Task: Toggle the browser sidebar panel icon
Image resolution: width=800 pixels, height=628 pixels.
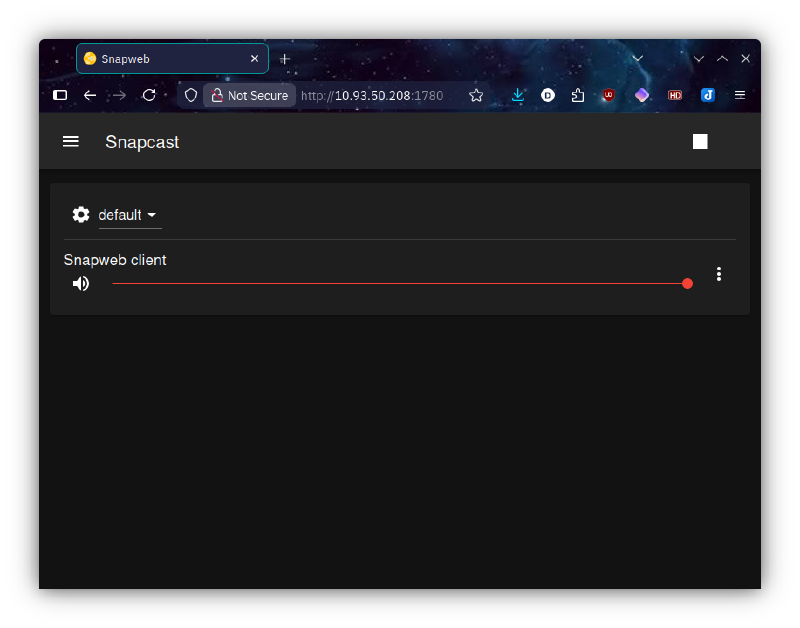Action: click(x=60, y=95)
